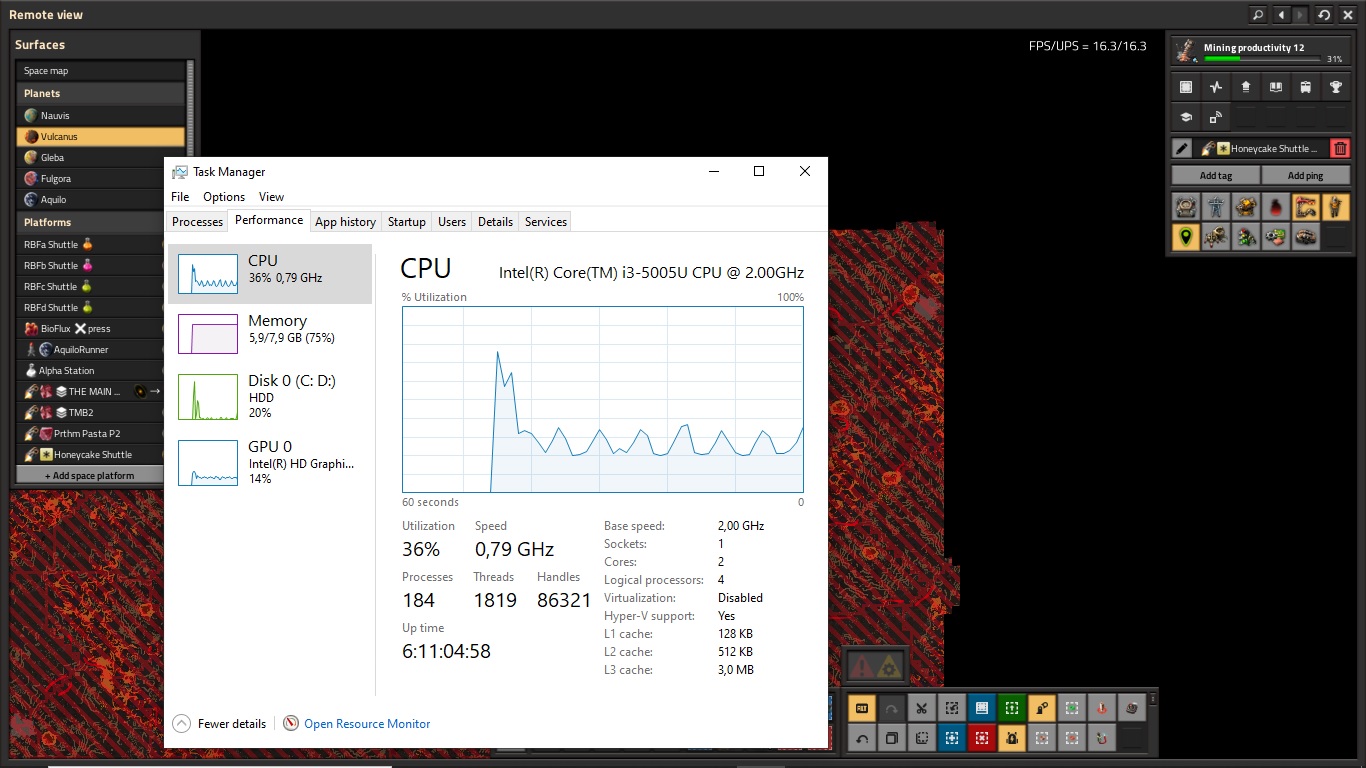
Task: Click the Add space platform button
Action: click(x=90, y=476)
